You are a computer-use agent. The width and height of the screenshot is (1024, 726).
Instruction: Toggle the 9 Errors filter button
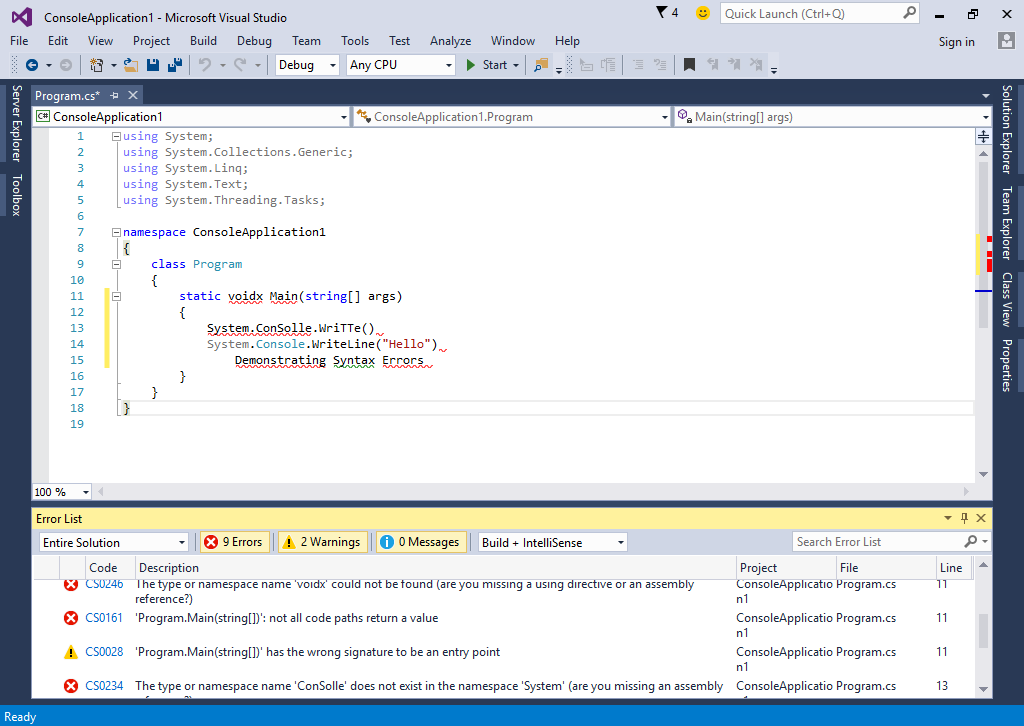[234, 542]
